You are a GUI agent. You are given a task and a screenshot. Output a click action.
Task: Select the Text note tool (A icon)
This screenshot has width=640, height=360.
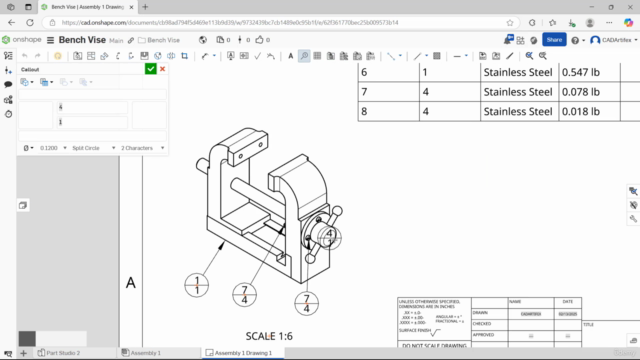[290, 56]
